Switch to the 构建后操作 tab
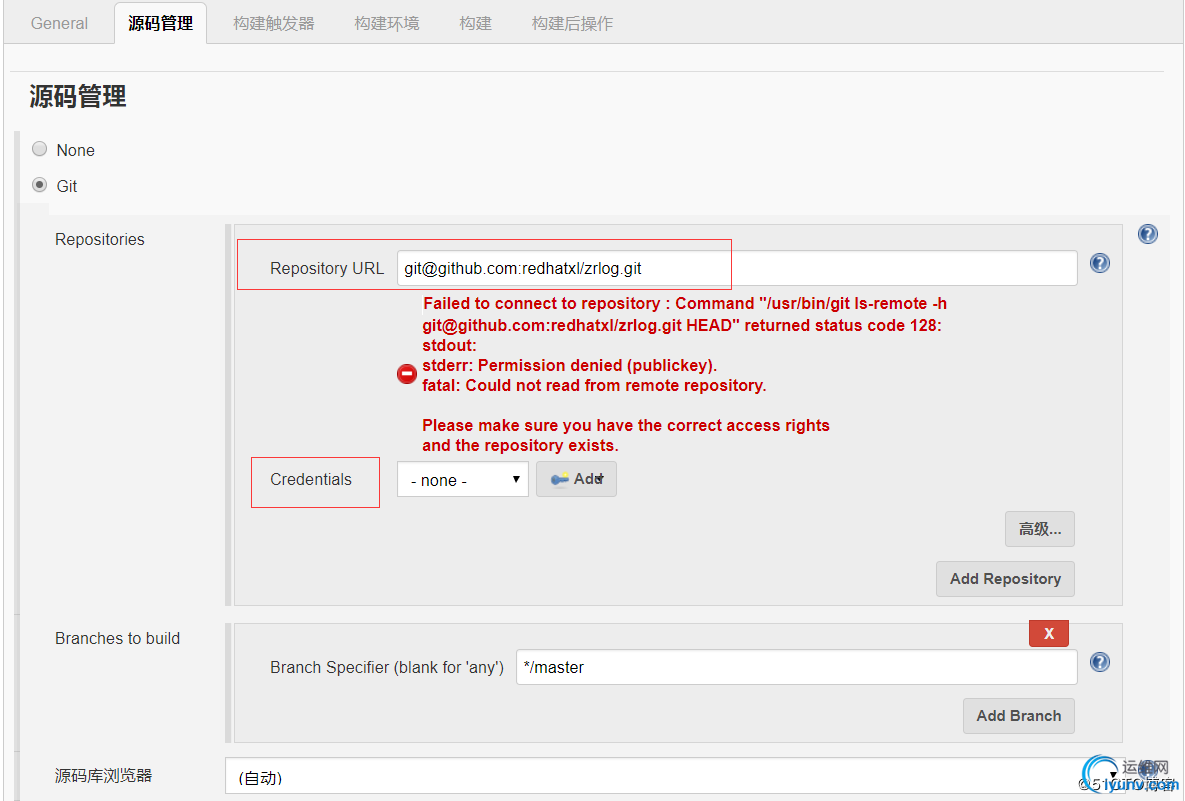The height and width of the screenshot is (801, 1185). 572,23
